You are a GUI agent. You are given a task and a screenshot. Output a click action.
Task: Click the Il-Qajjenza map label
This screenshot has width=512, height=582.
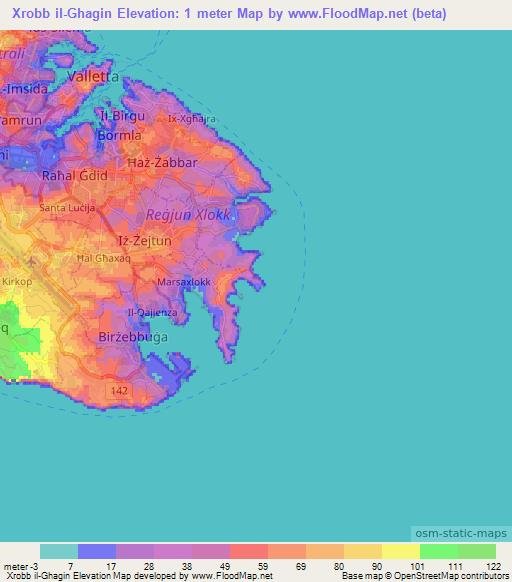coord(152,313)
